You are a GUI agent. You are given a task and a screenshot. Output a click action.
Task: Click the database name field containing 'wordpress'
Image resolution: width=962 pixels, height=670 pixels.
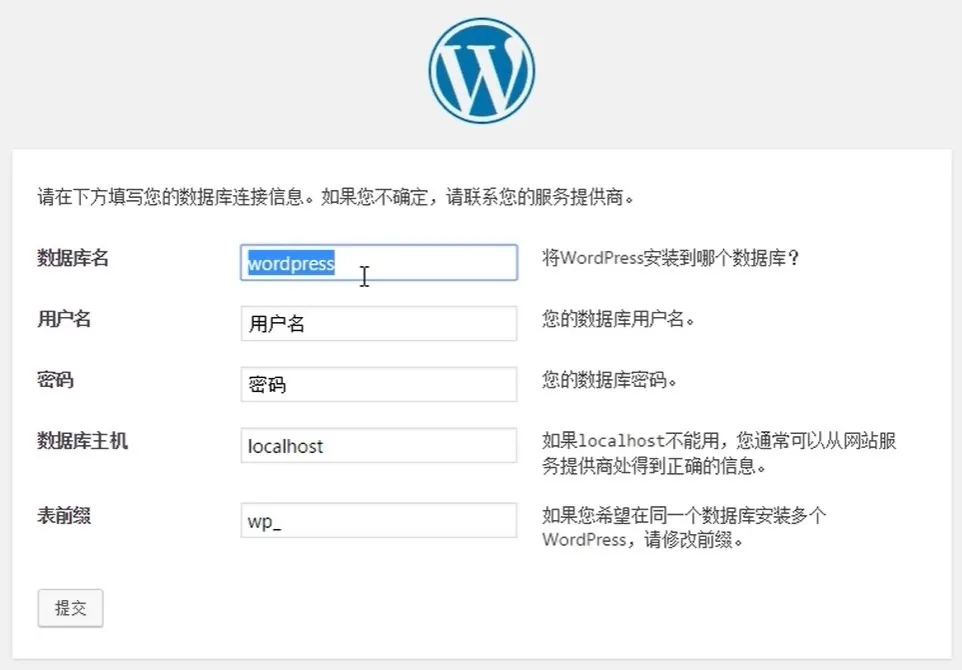click(378, 263)
